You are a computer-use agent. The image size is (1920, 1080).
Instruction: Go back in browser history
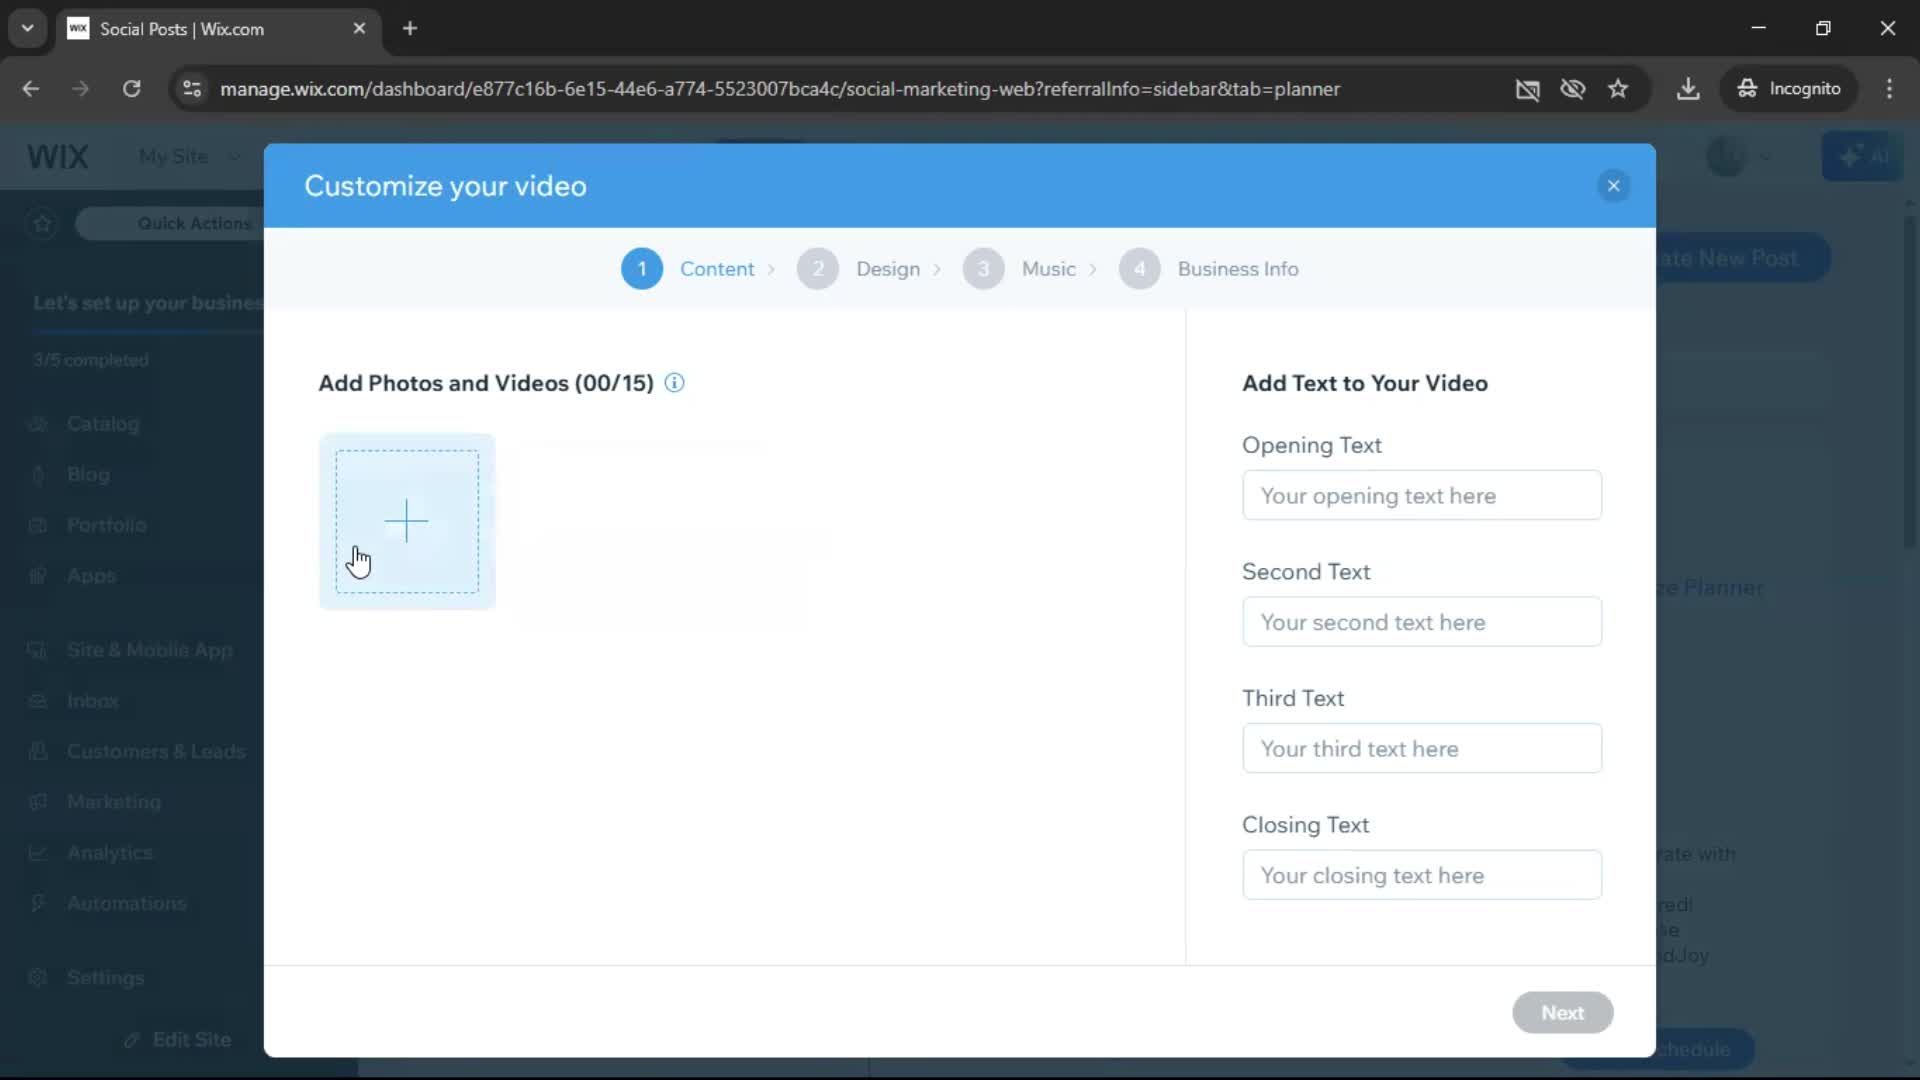click(31, 89)
